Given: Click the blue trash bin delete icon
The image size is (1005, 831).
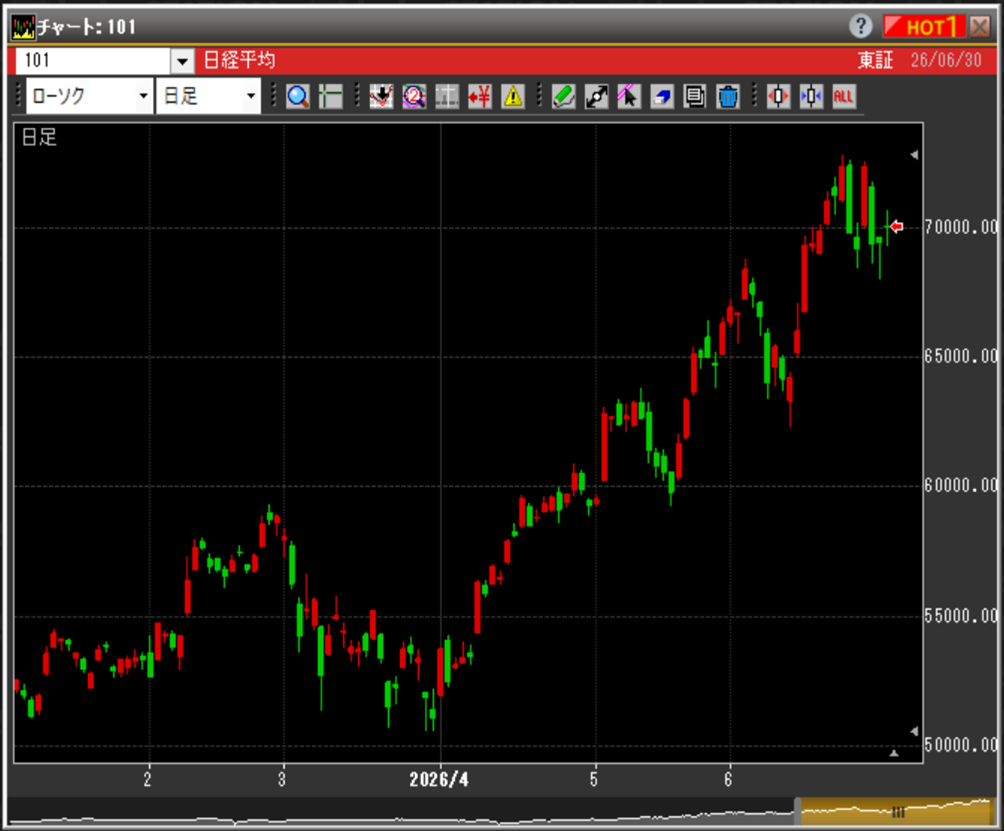Looking at the screenshot, I should (727, 97).
